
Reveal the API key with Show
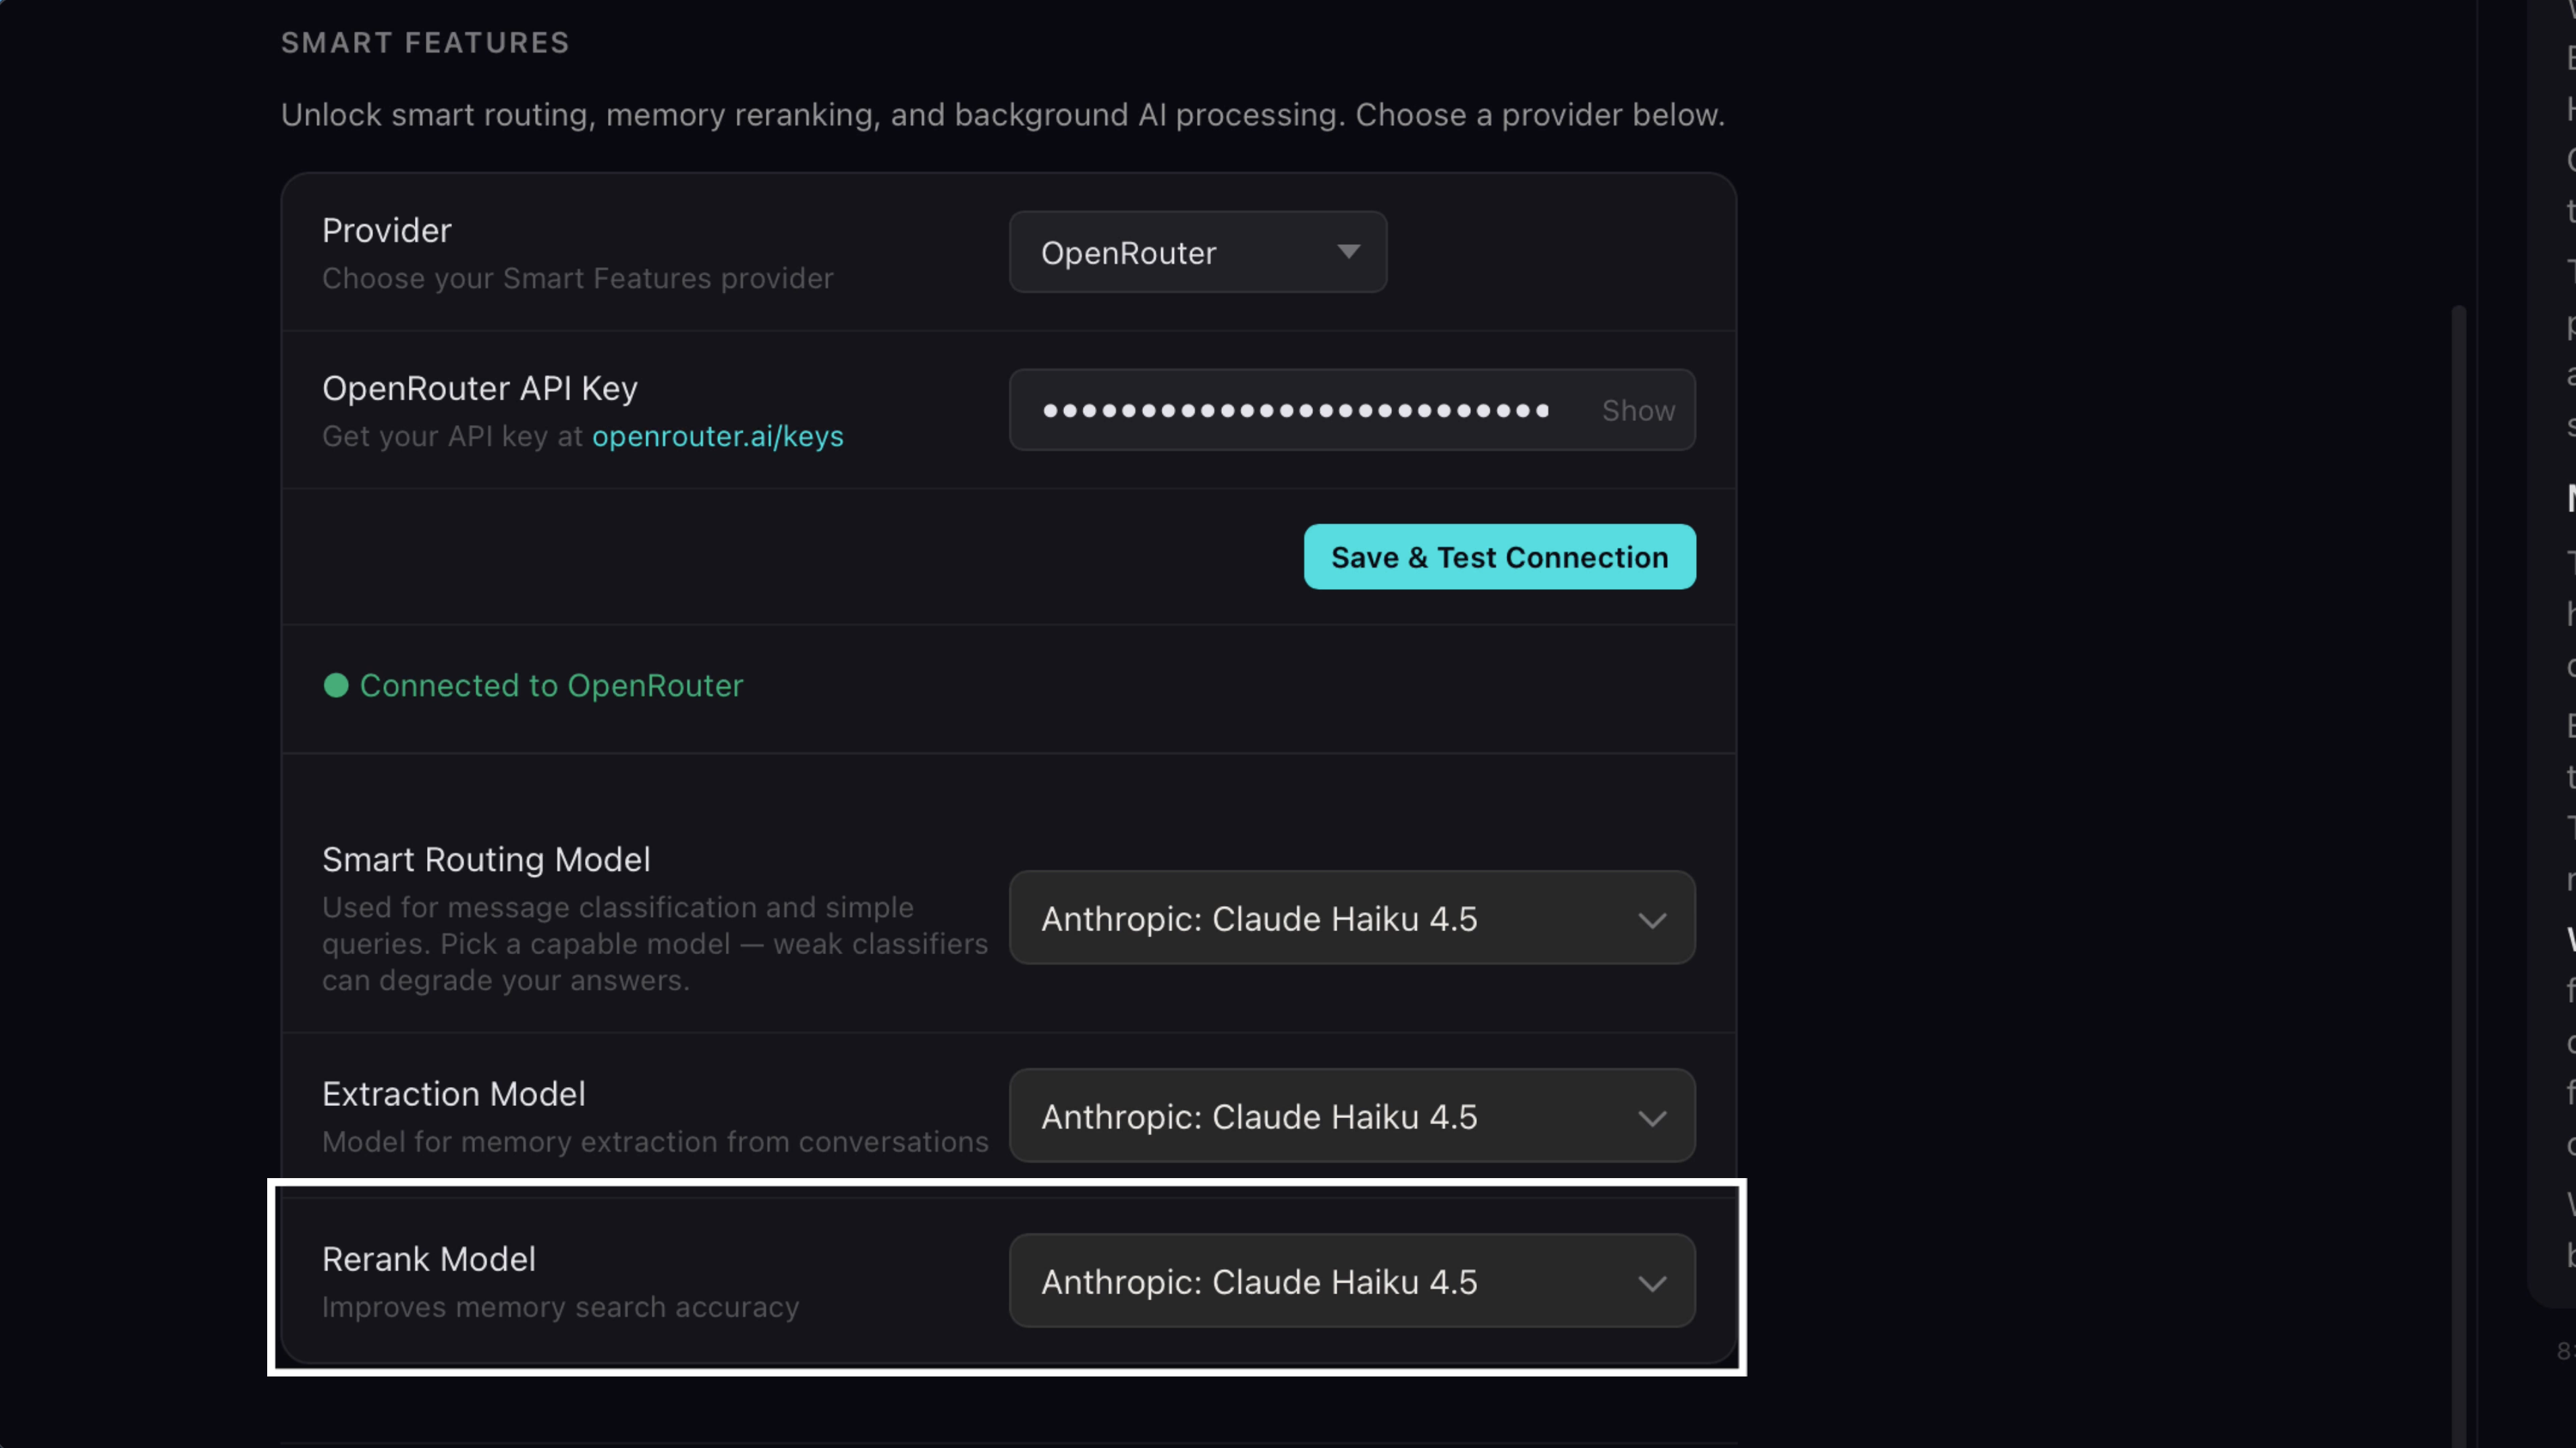1637,411
